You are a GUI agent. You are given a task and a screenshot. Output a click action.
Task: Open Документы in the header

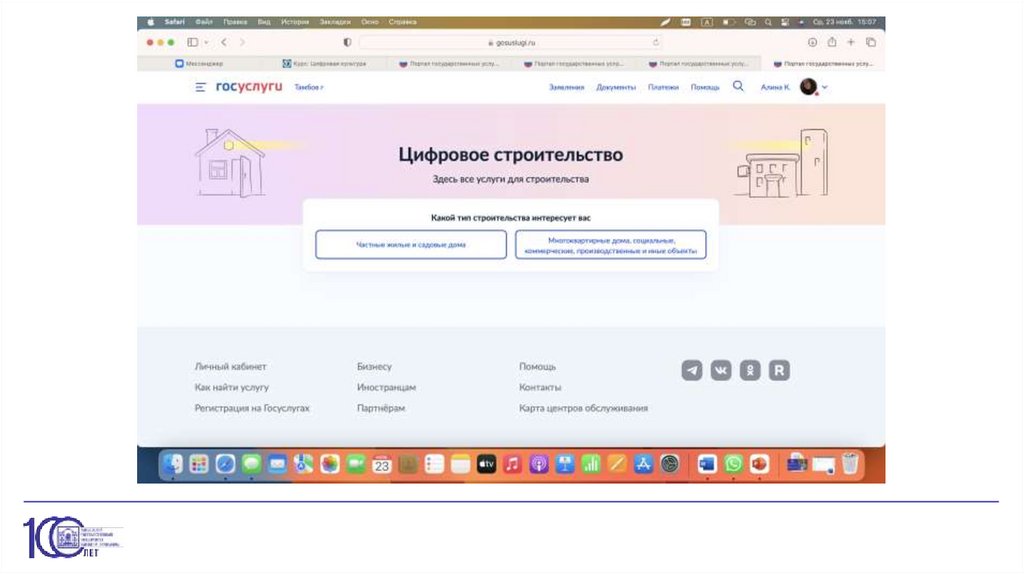(616, 87)
